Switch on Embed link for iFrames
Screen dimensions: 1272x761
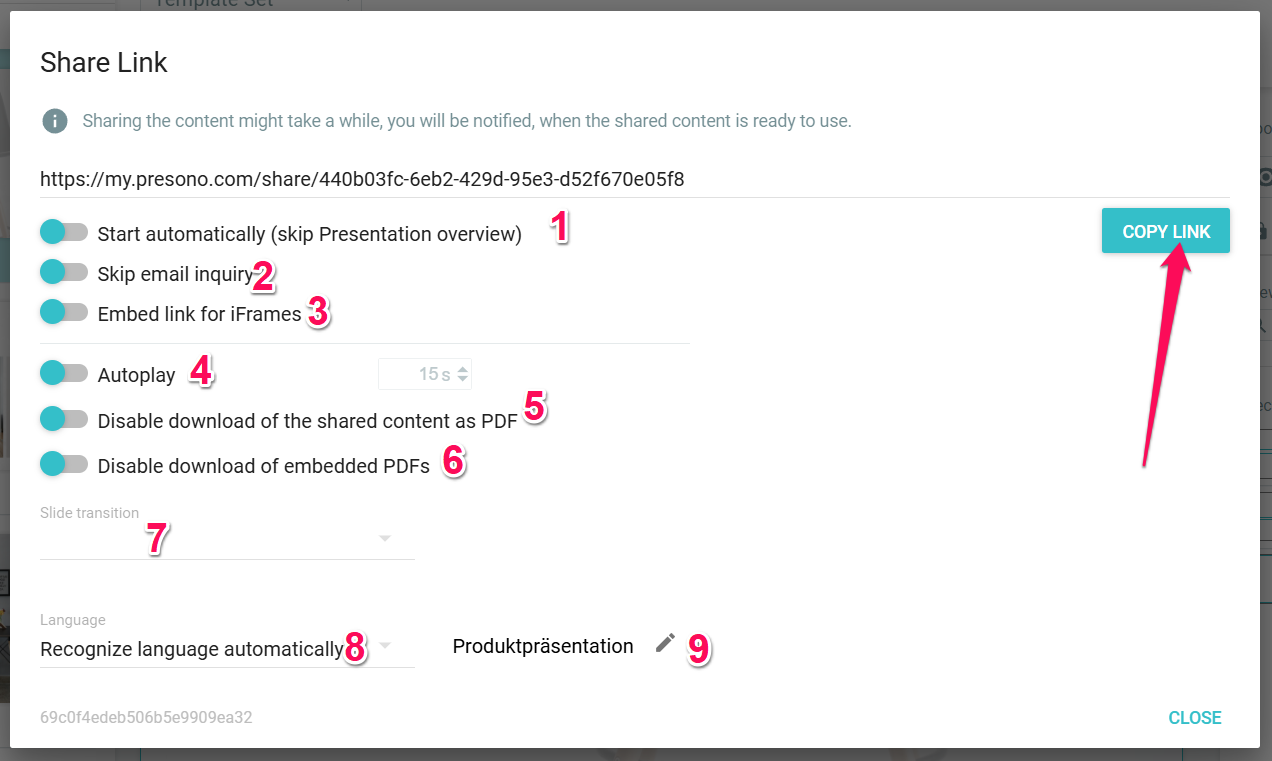coord(64,312)
